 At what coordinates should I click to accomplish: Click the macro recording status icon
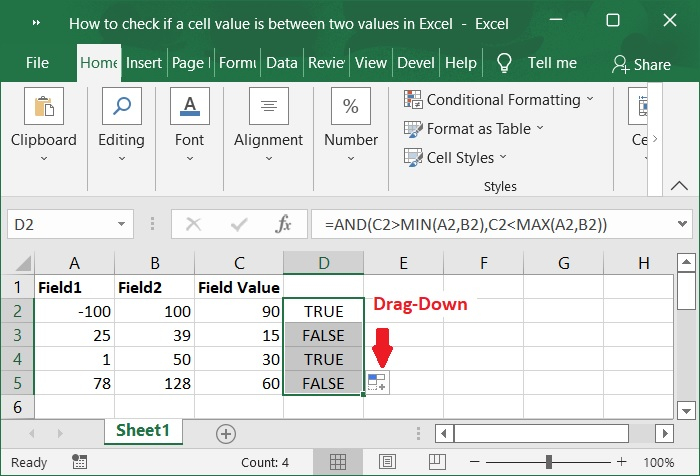pos(80,462)
